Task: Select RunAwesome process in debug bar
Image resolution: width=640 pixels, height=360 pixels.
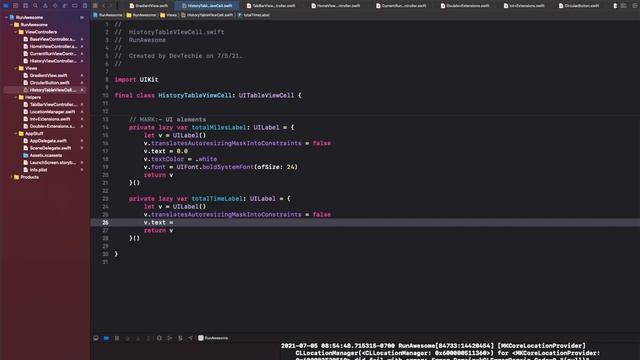Action: (x=213, y=338)
